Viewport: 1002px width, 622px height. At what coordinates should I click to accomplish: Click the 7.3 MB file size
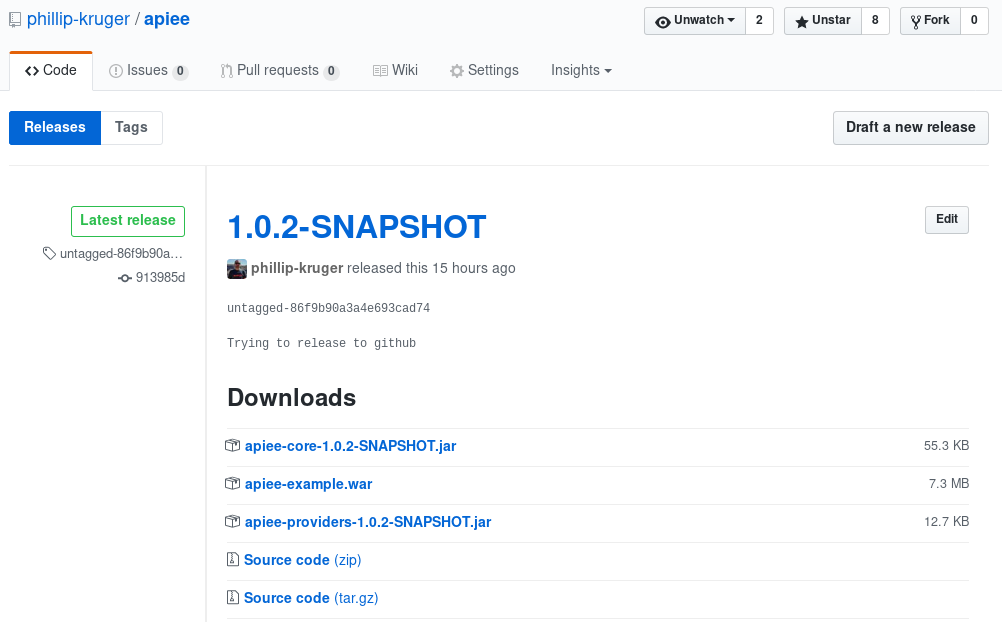pos(949,484)
